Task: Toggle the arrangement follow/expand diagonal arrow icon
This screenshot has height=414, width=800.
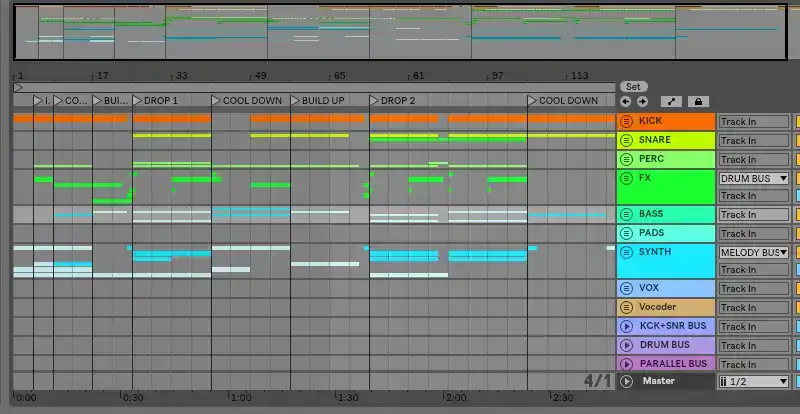Action: click(x=671, y=101)
